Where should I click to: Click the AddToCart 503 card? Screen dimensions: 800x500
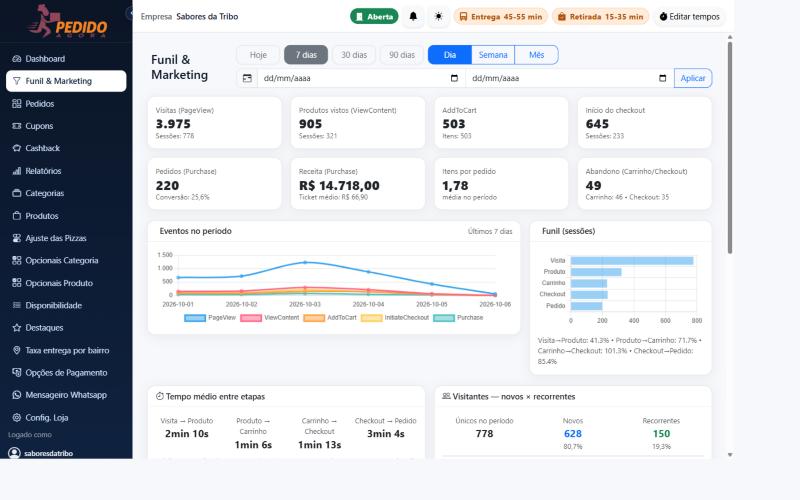pyautogui.click(x=501, y=122)
